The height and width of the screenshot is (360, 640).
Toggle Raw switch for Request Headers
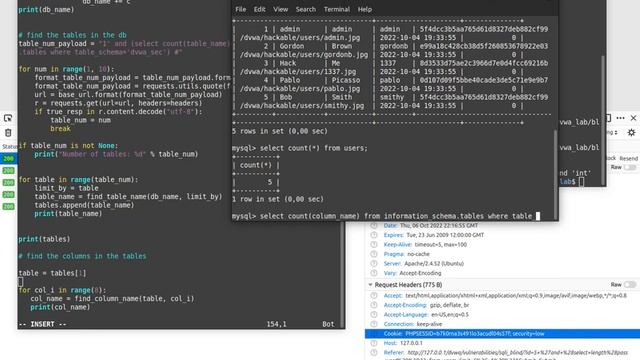[630, 284]
